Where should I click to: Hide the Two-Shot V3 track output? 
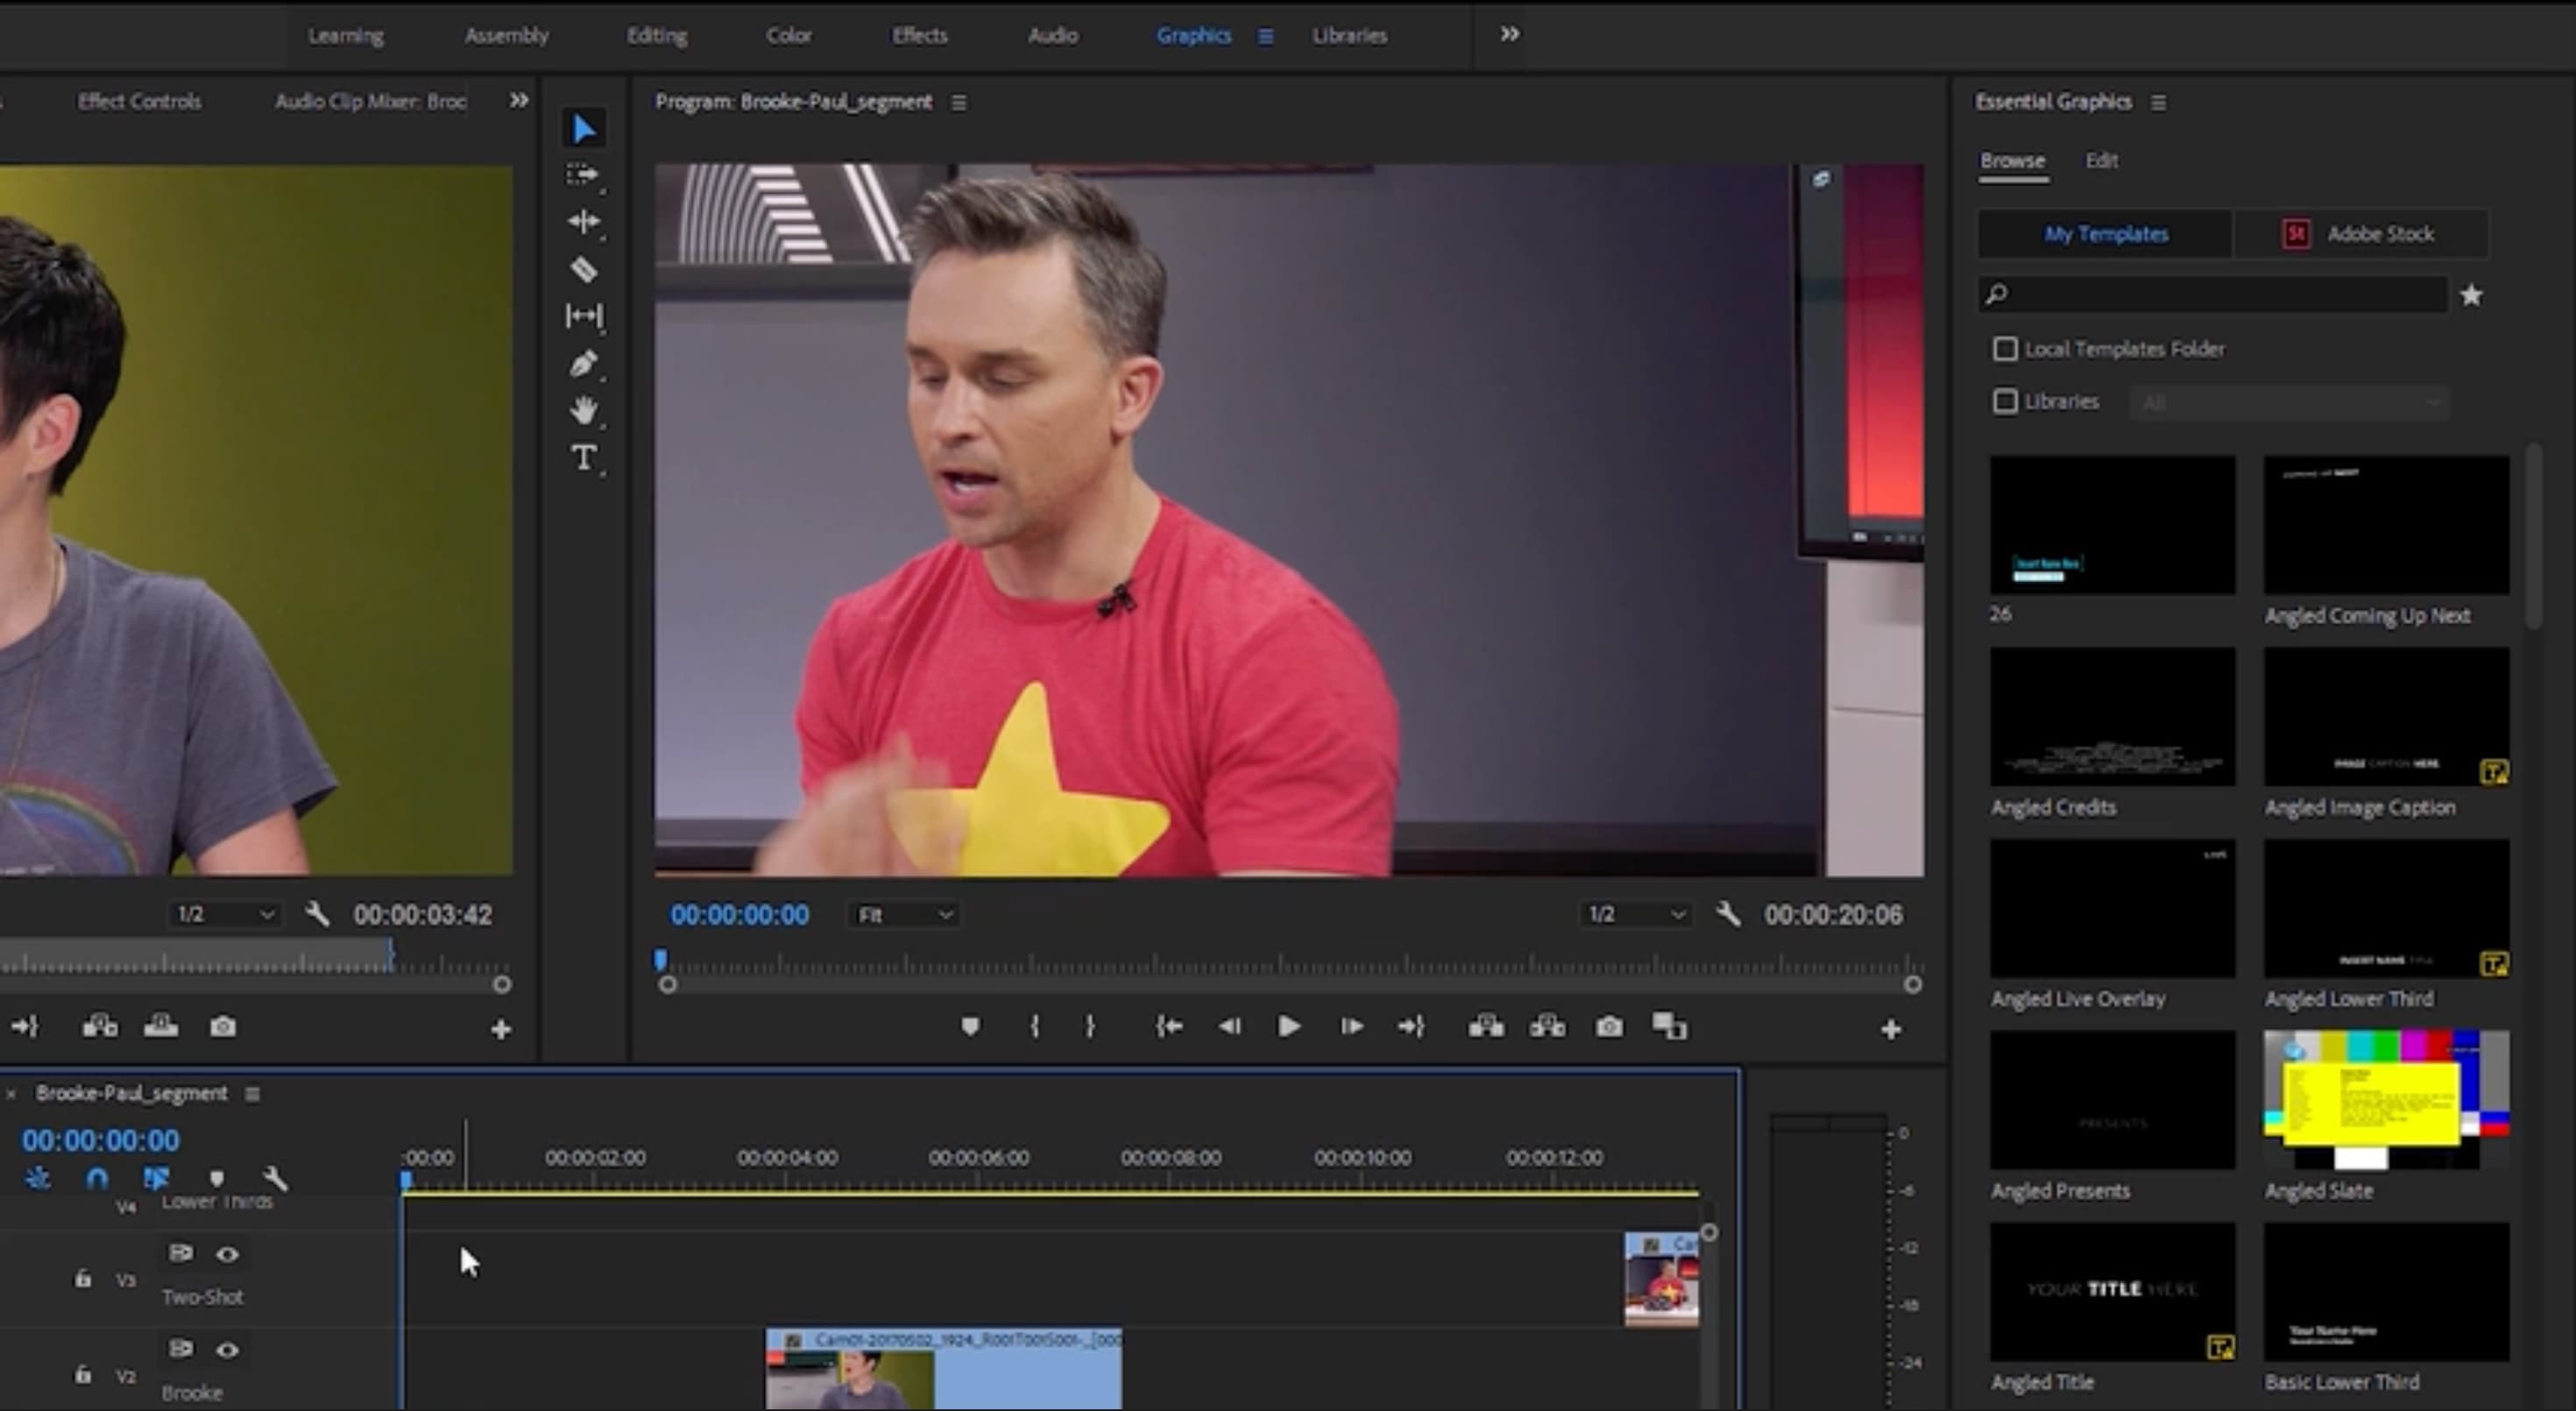point(227,1254)
